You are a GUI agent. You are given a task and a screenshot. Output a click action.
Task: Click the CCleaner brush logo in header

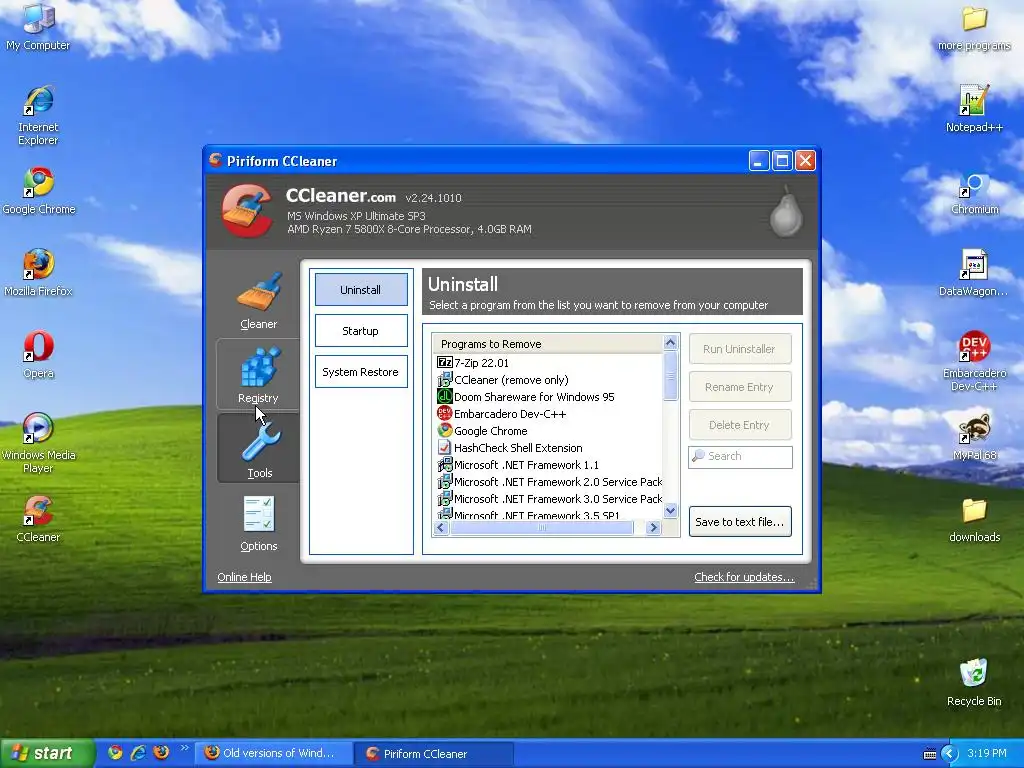tap(247, 210)
